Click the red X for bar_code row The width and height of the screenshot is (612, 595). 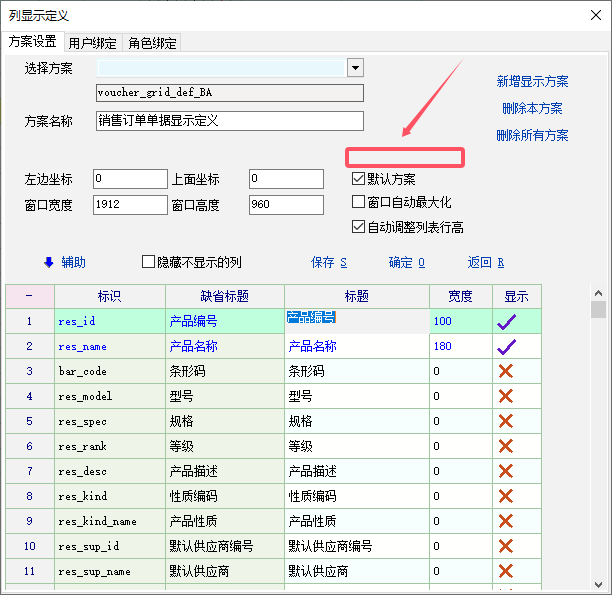point(506,371)
